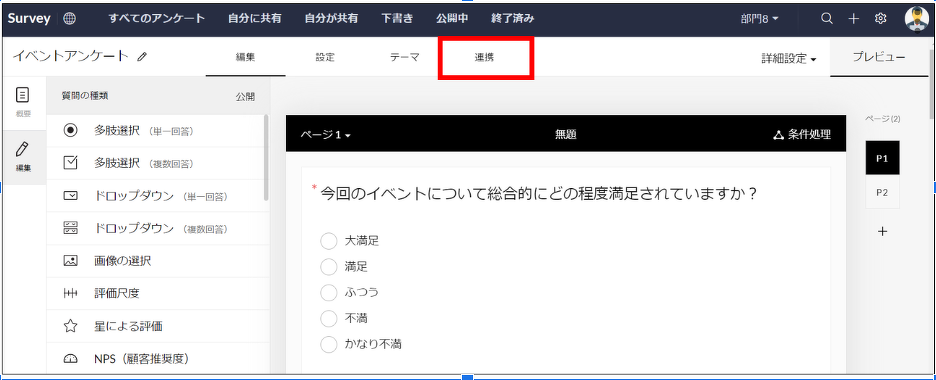
Task: Click the globe icon next to Survey
Action: click(70, 18)
